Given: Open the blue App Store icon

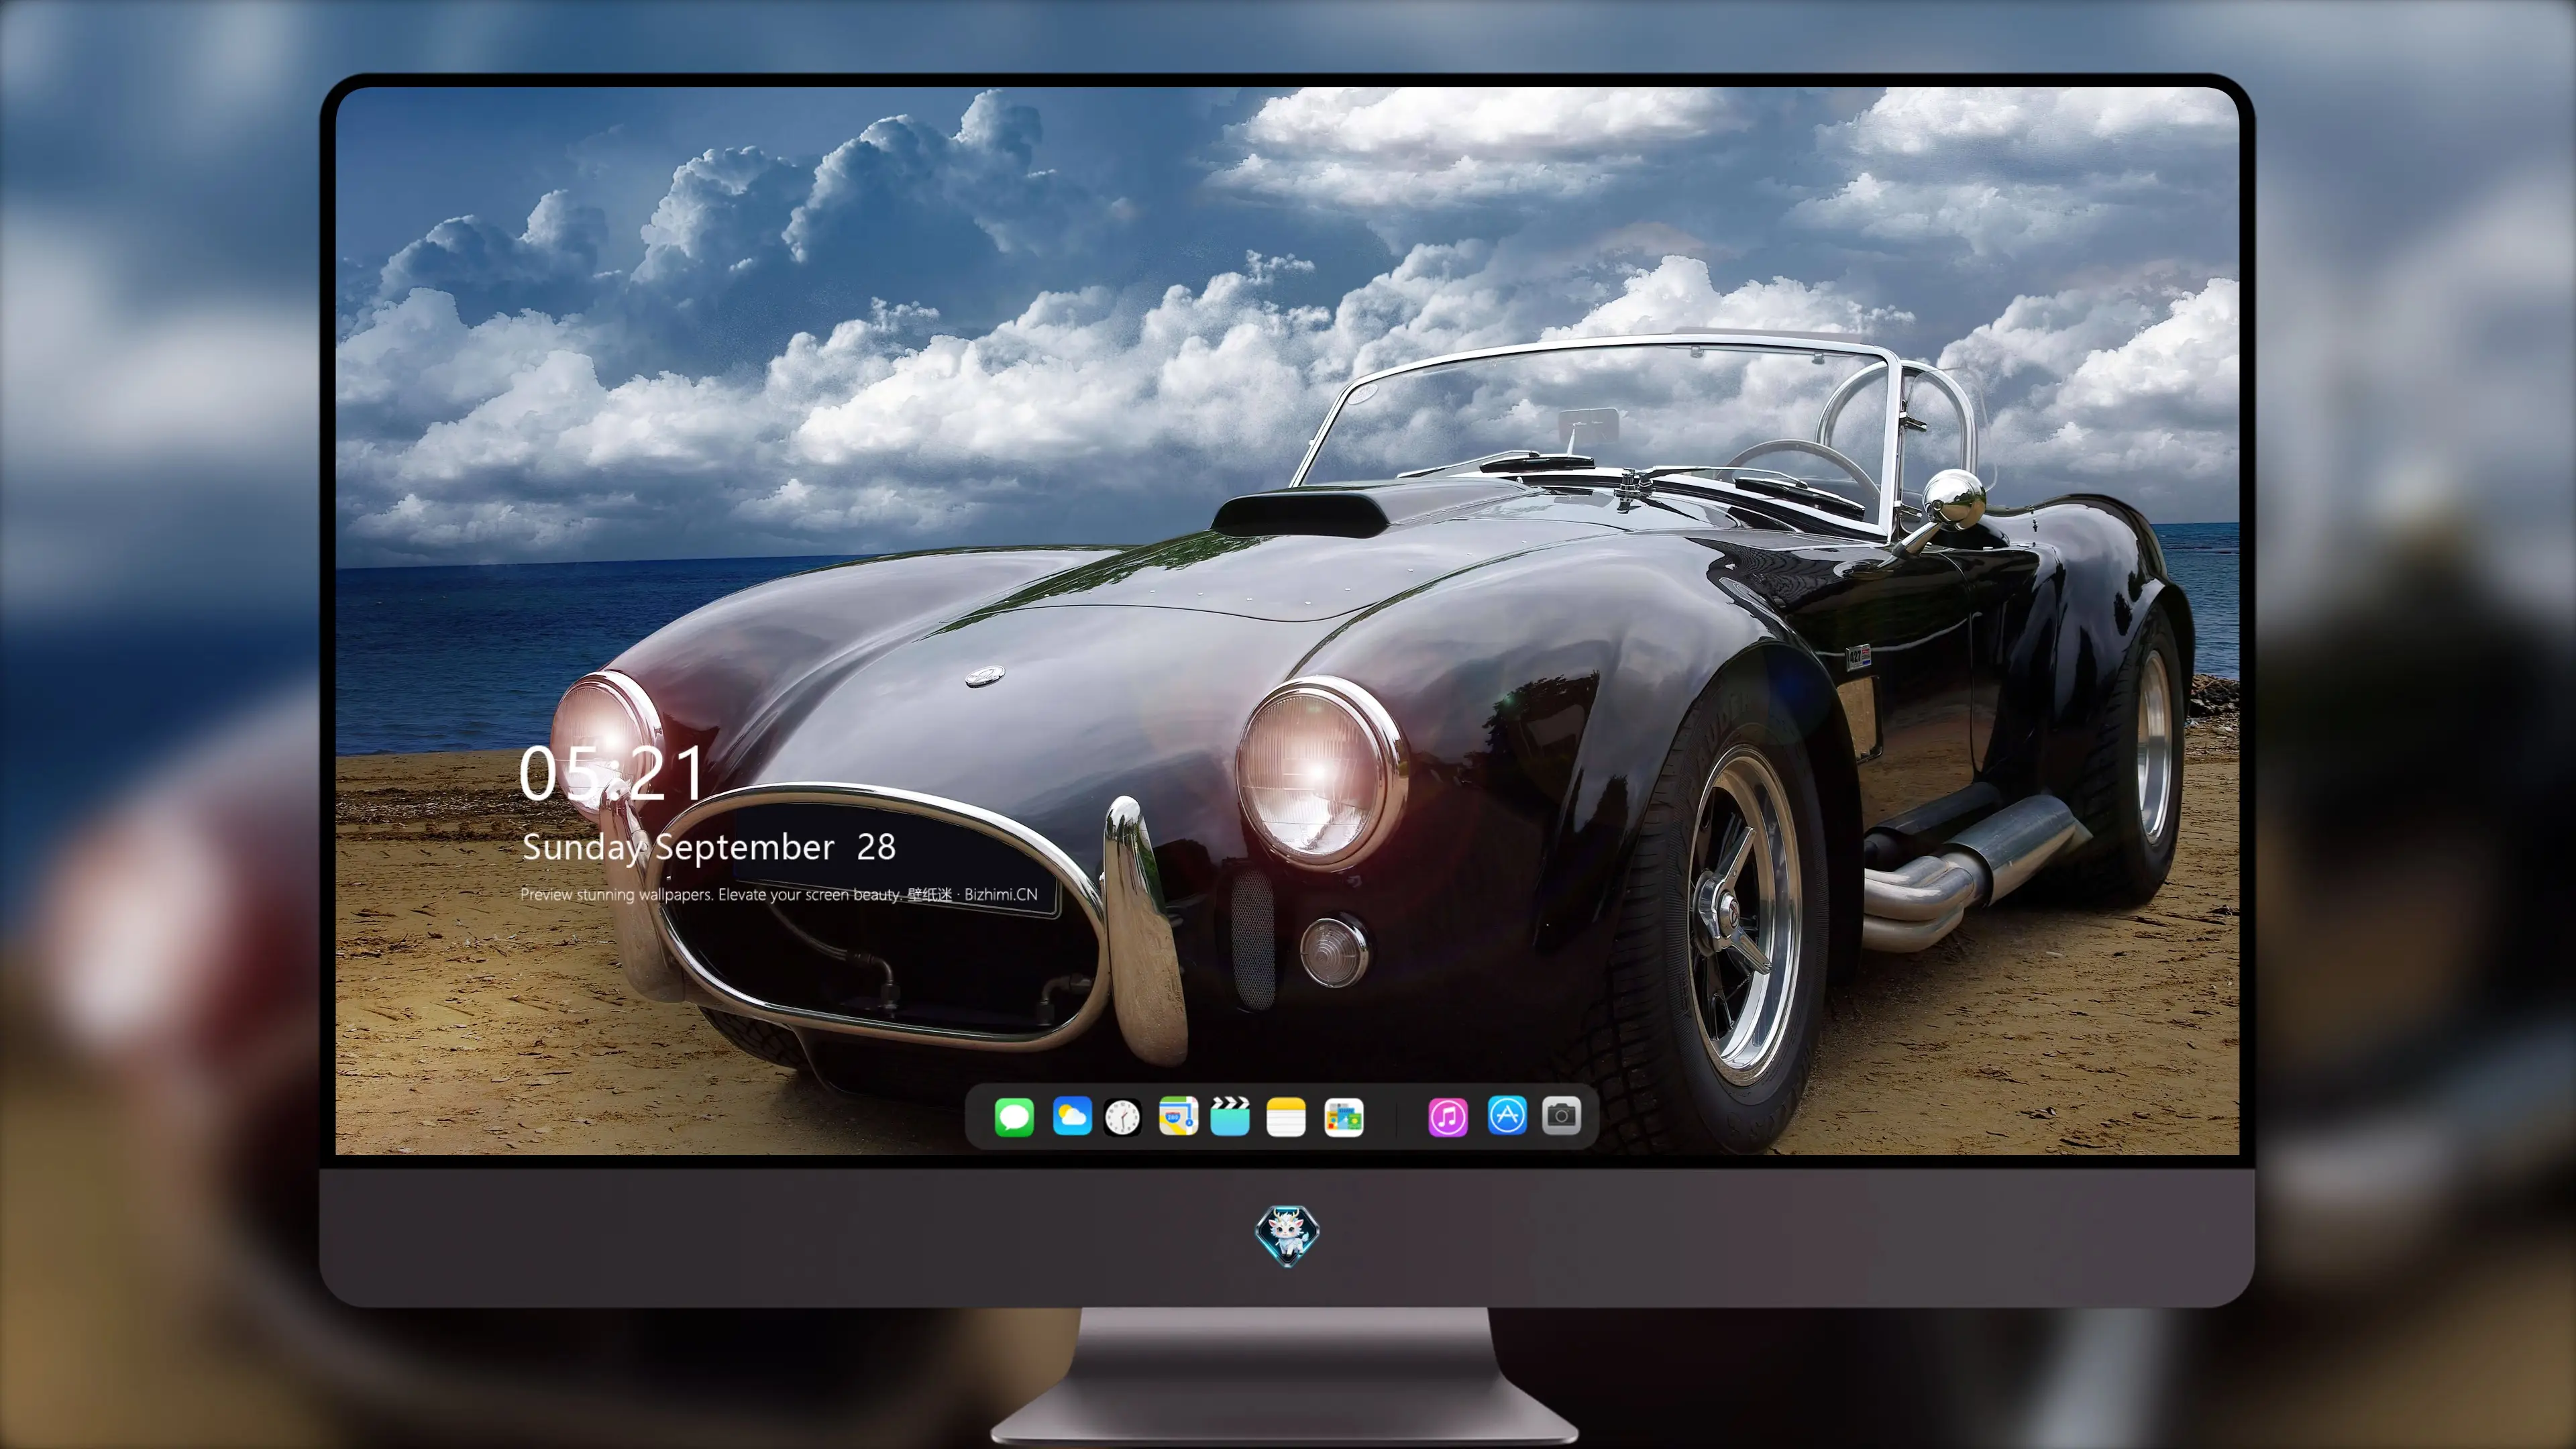Looking at the screenshot, I should [1507, 1116].
